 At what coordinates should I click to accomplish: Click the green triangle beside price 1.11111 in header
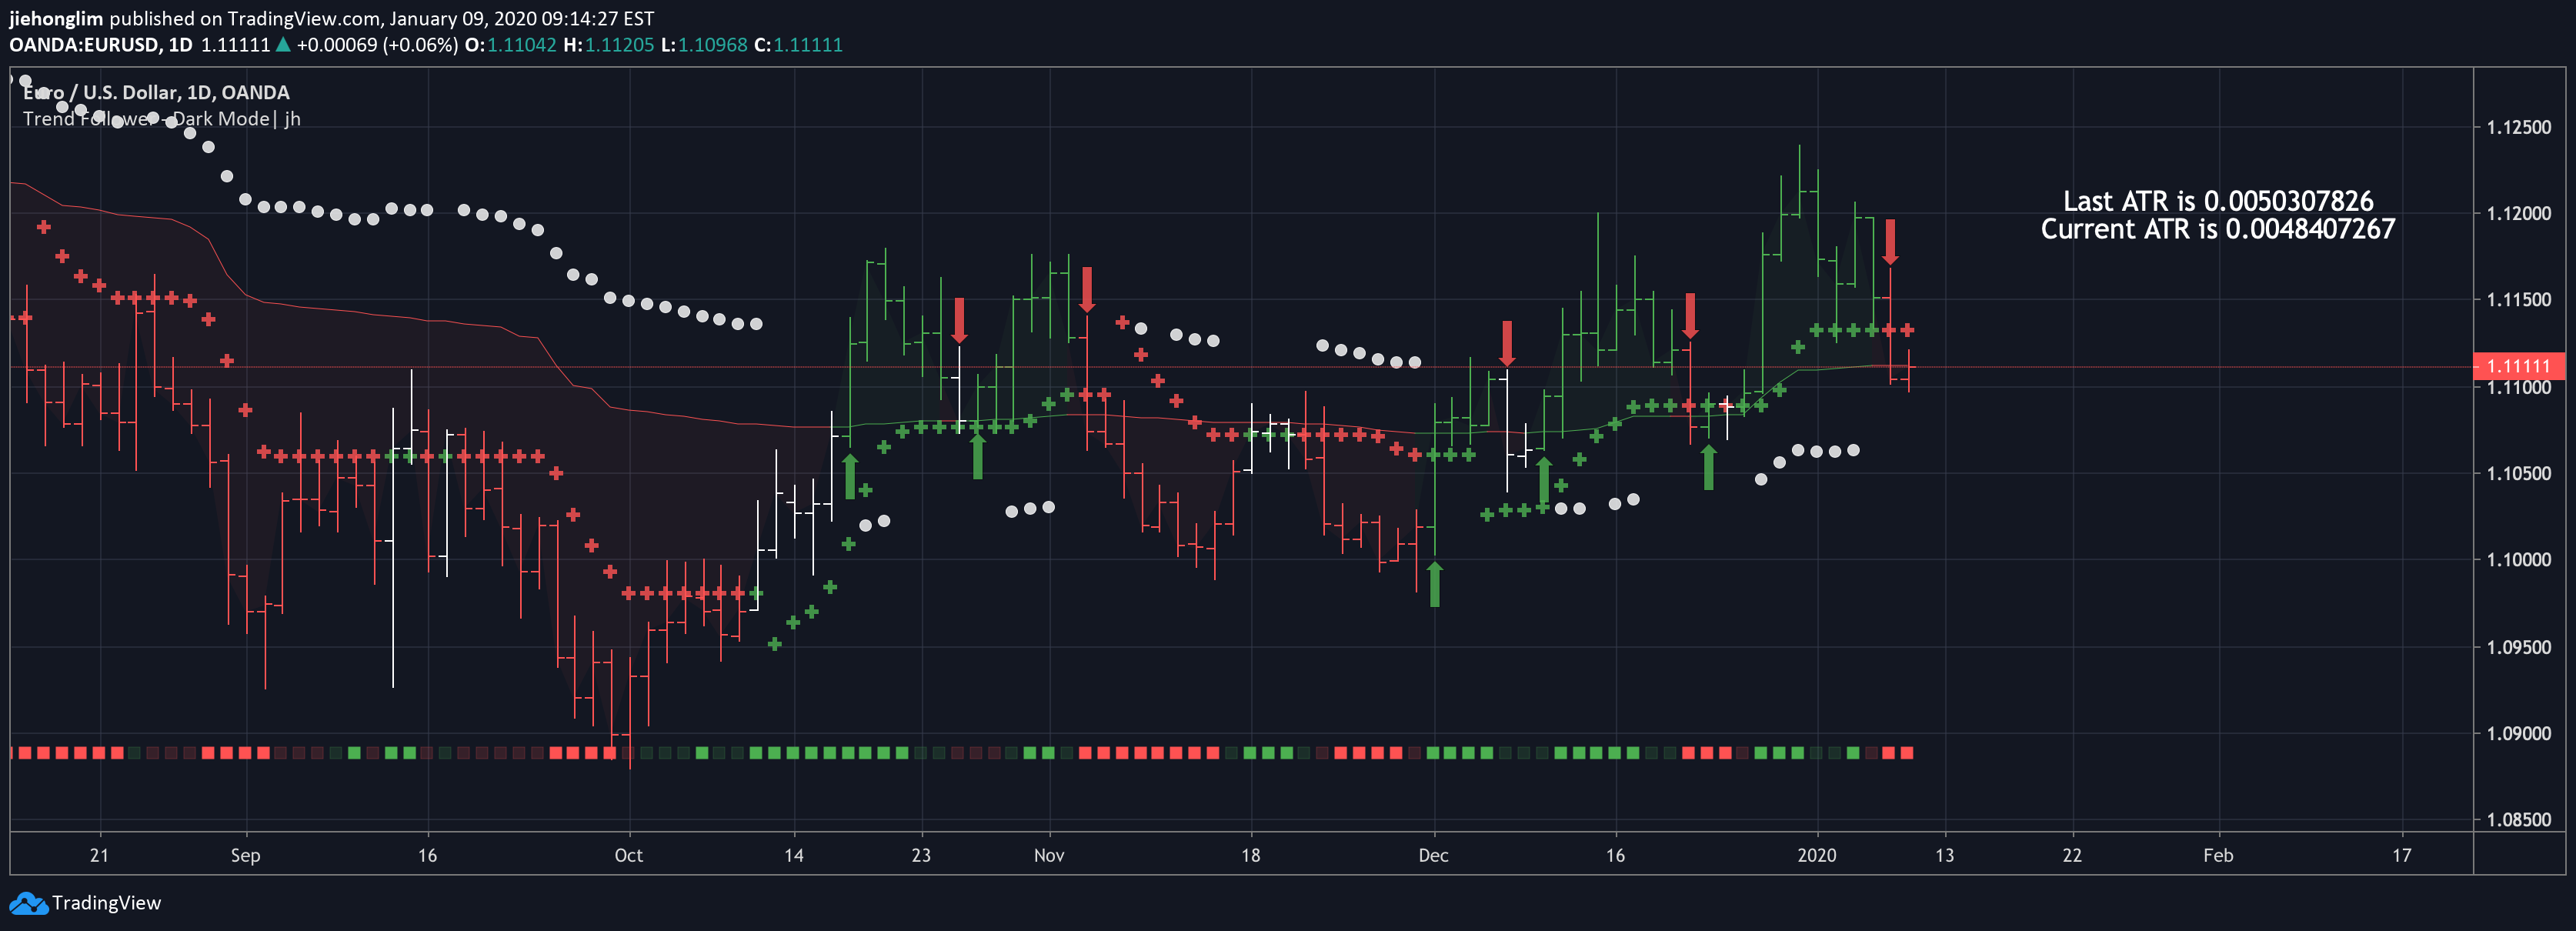pos(283,44)
